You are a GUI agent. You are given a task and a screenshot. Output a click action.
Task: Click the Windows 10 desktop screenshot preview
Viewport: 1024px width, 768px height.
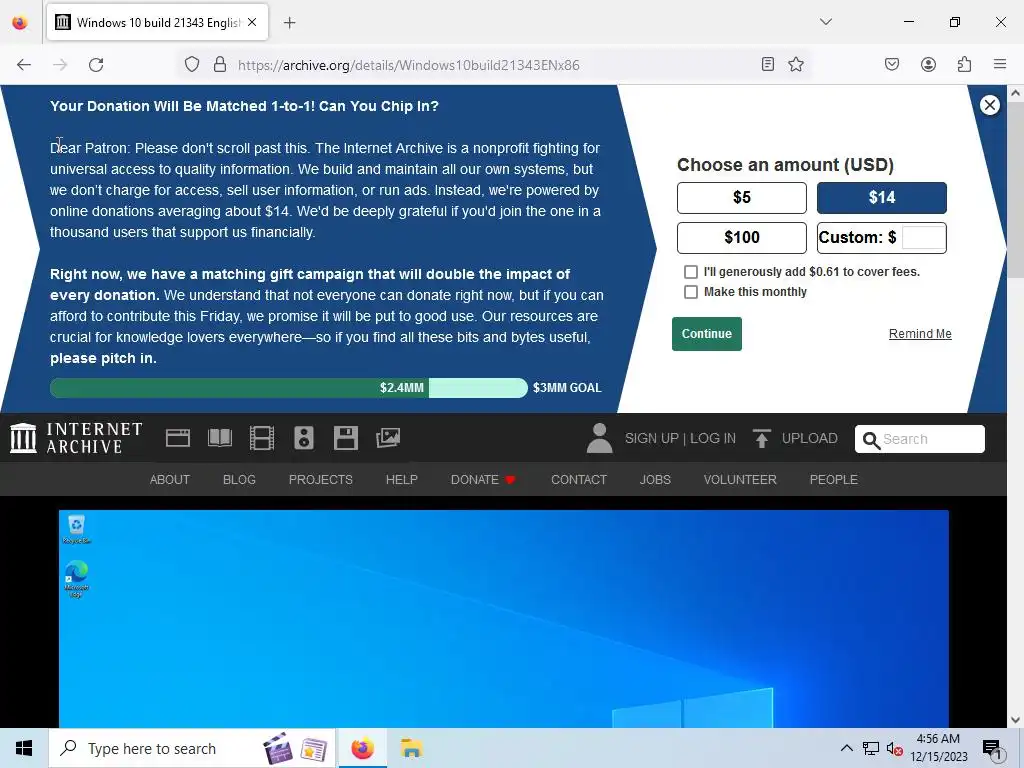[x=504, y=618]
